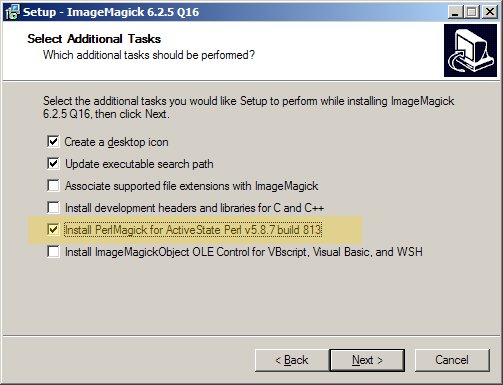Disable Update executable search path checkbox
The width and height of the screenshot is (503, 385).
[53, 163]
